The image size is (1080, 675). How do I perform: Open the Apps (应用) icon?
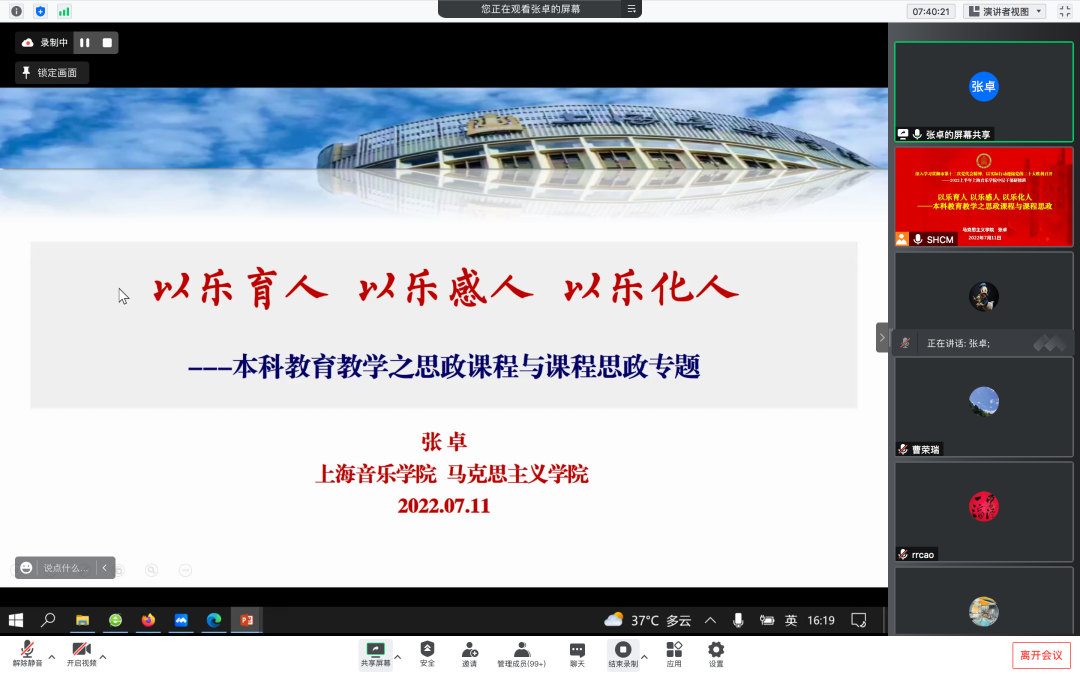click(674, 654)
